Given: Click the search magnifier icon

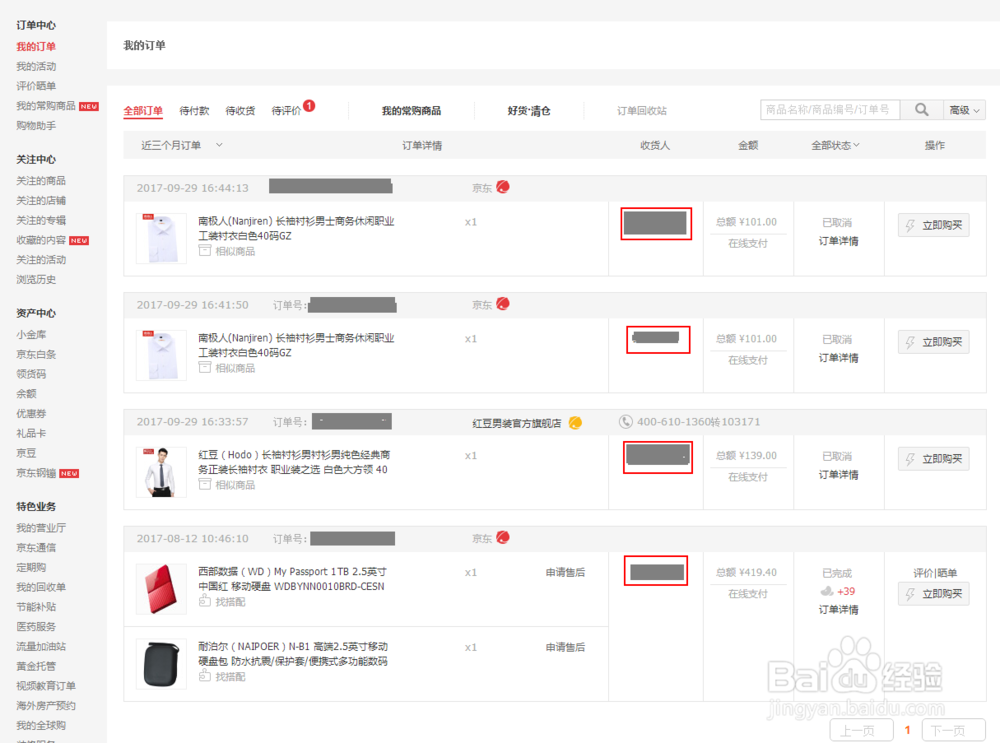Looking at the screenshot, I should tap(922, 110).
